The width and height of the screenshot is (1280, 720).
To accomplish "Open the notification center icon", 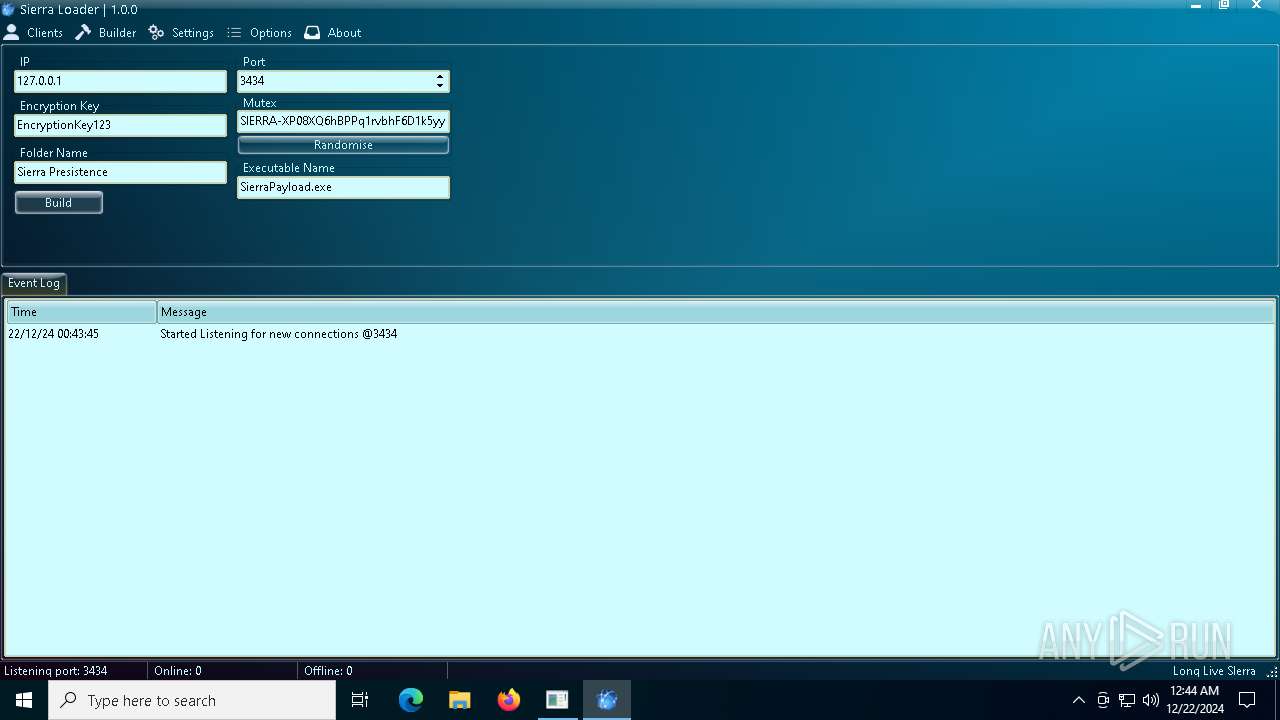I will coord(1247,700).
